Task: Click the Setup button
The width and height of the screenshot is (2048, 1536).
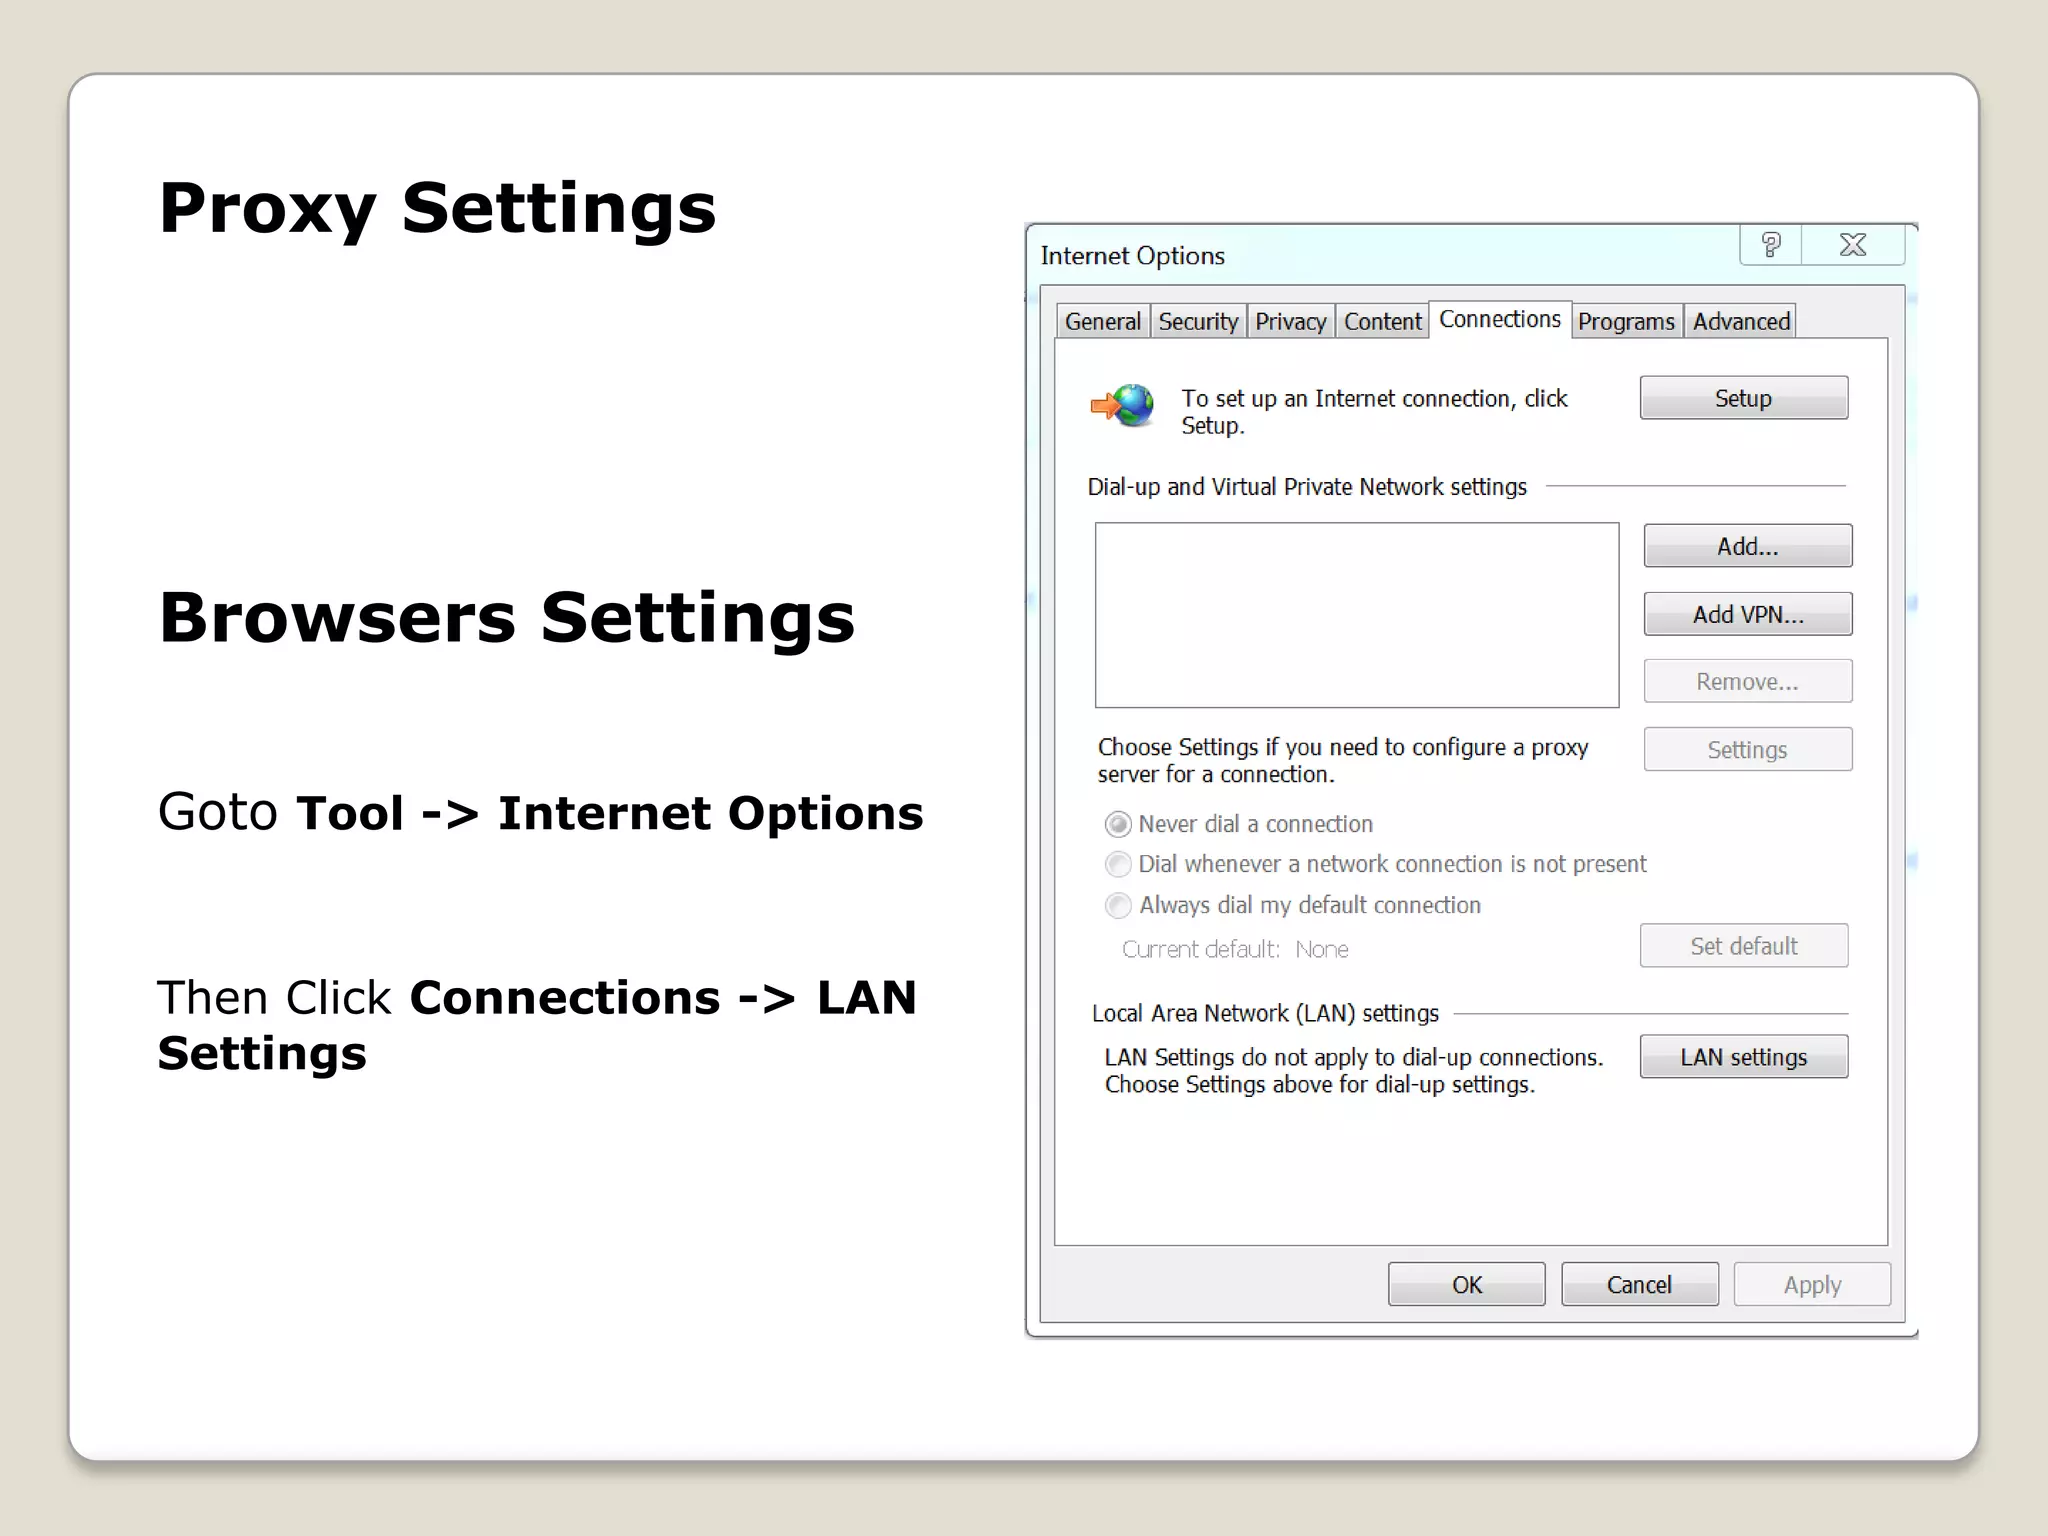Action: click(1744, 398)
